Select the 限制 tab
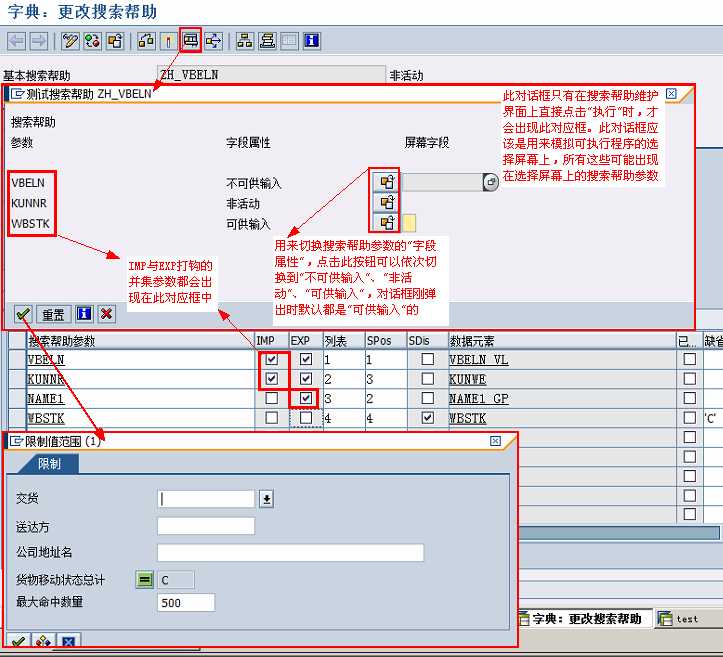Screen dimensions: 723x657 [x=48, y=464]
